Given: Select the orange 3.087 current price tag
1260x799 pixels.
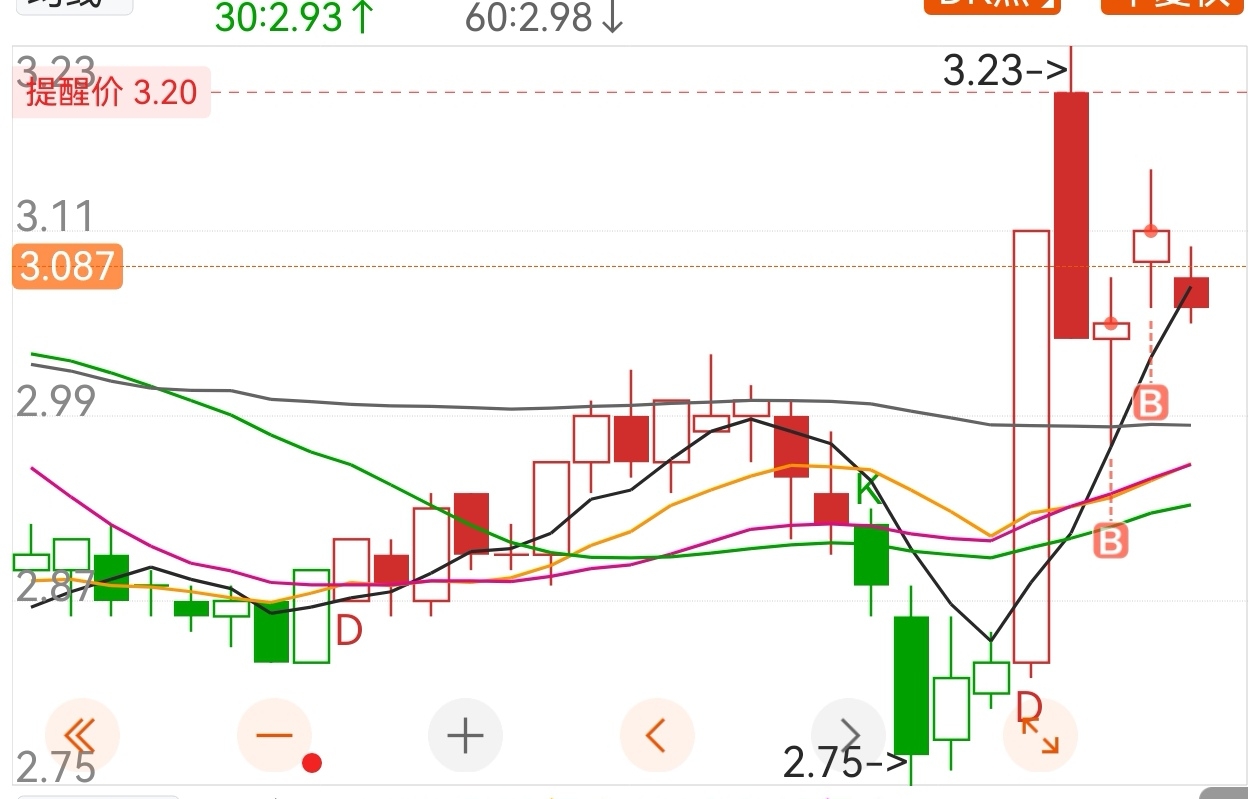Looking at the screenshot, I should pyautogui.click(x=68, y=267).
